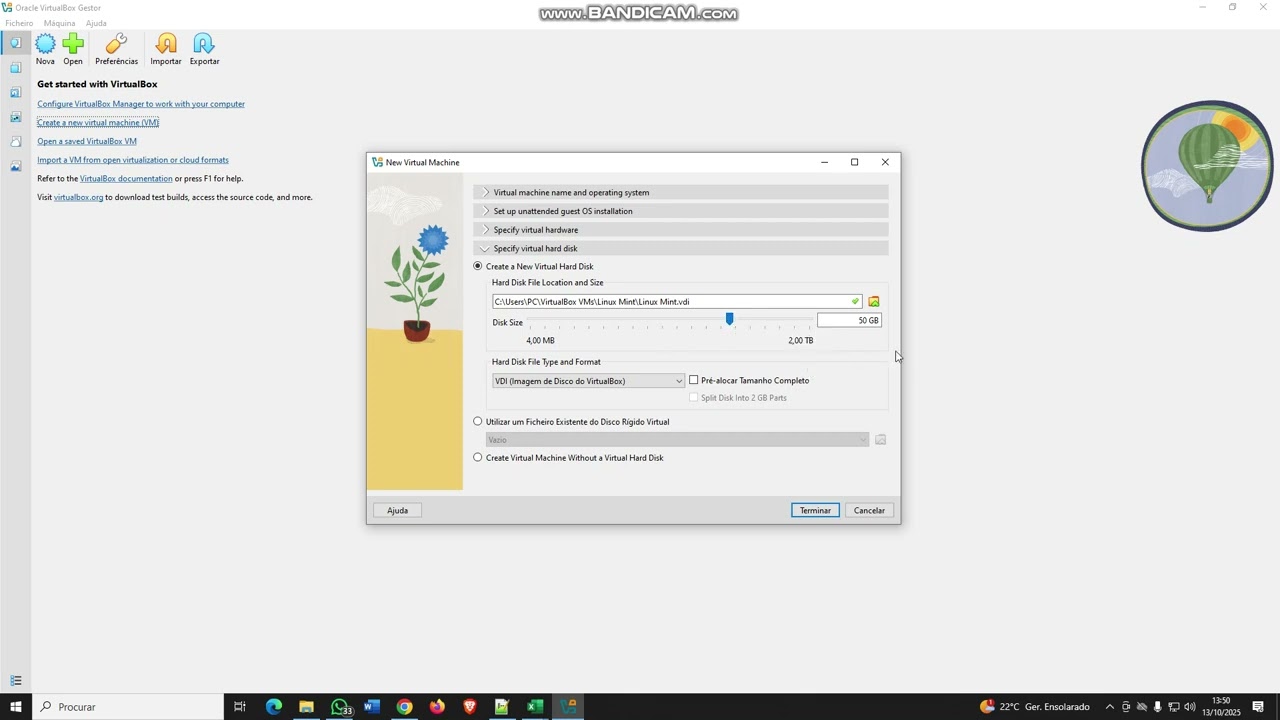Select the Machines tool in left sidebar
Image resolution: width=1280 pixels, height=720 pixels.
tap(15, 68)
